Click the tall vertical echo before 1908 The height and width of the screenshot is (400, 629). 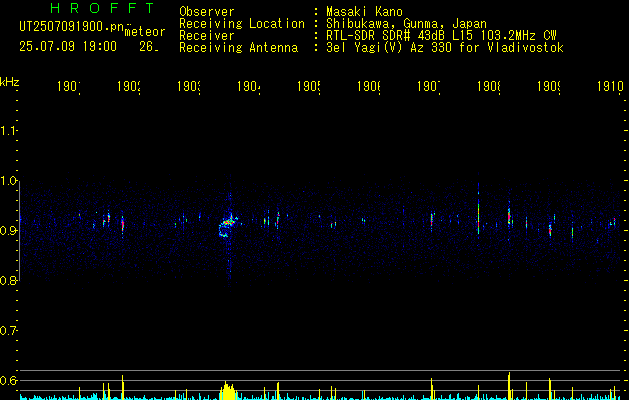coord(478,207)
